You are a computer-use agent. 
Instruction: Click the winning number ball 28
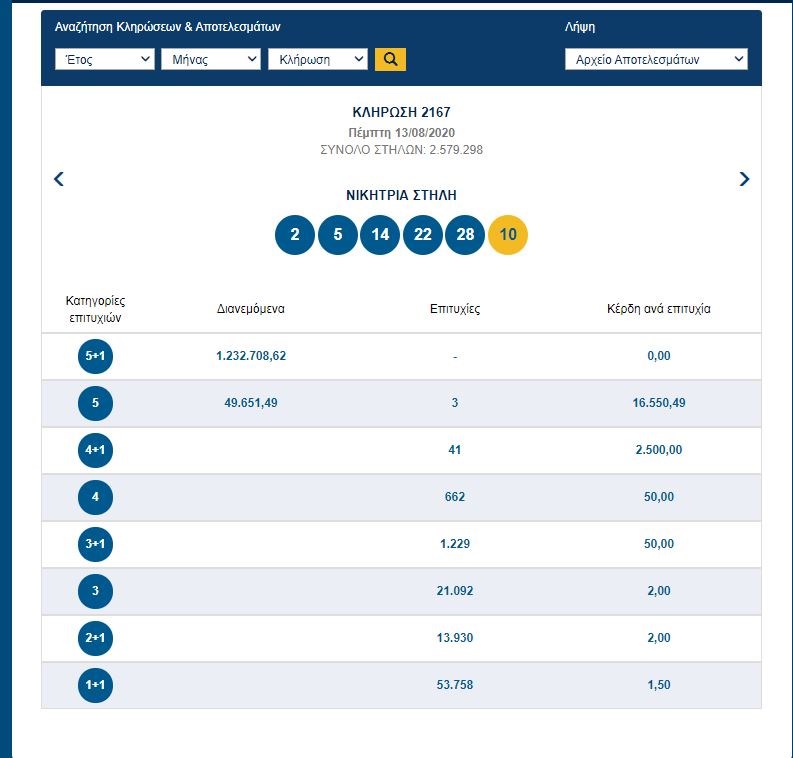pos(465,236)
